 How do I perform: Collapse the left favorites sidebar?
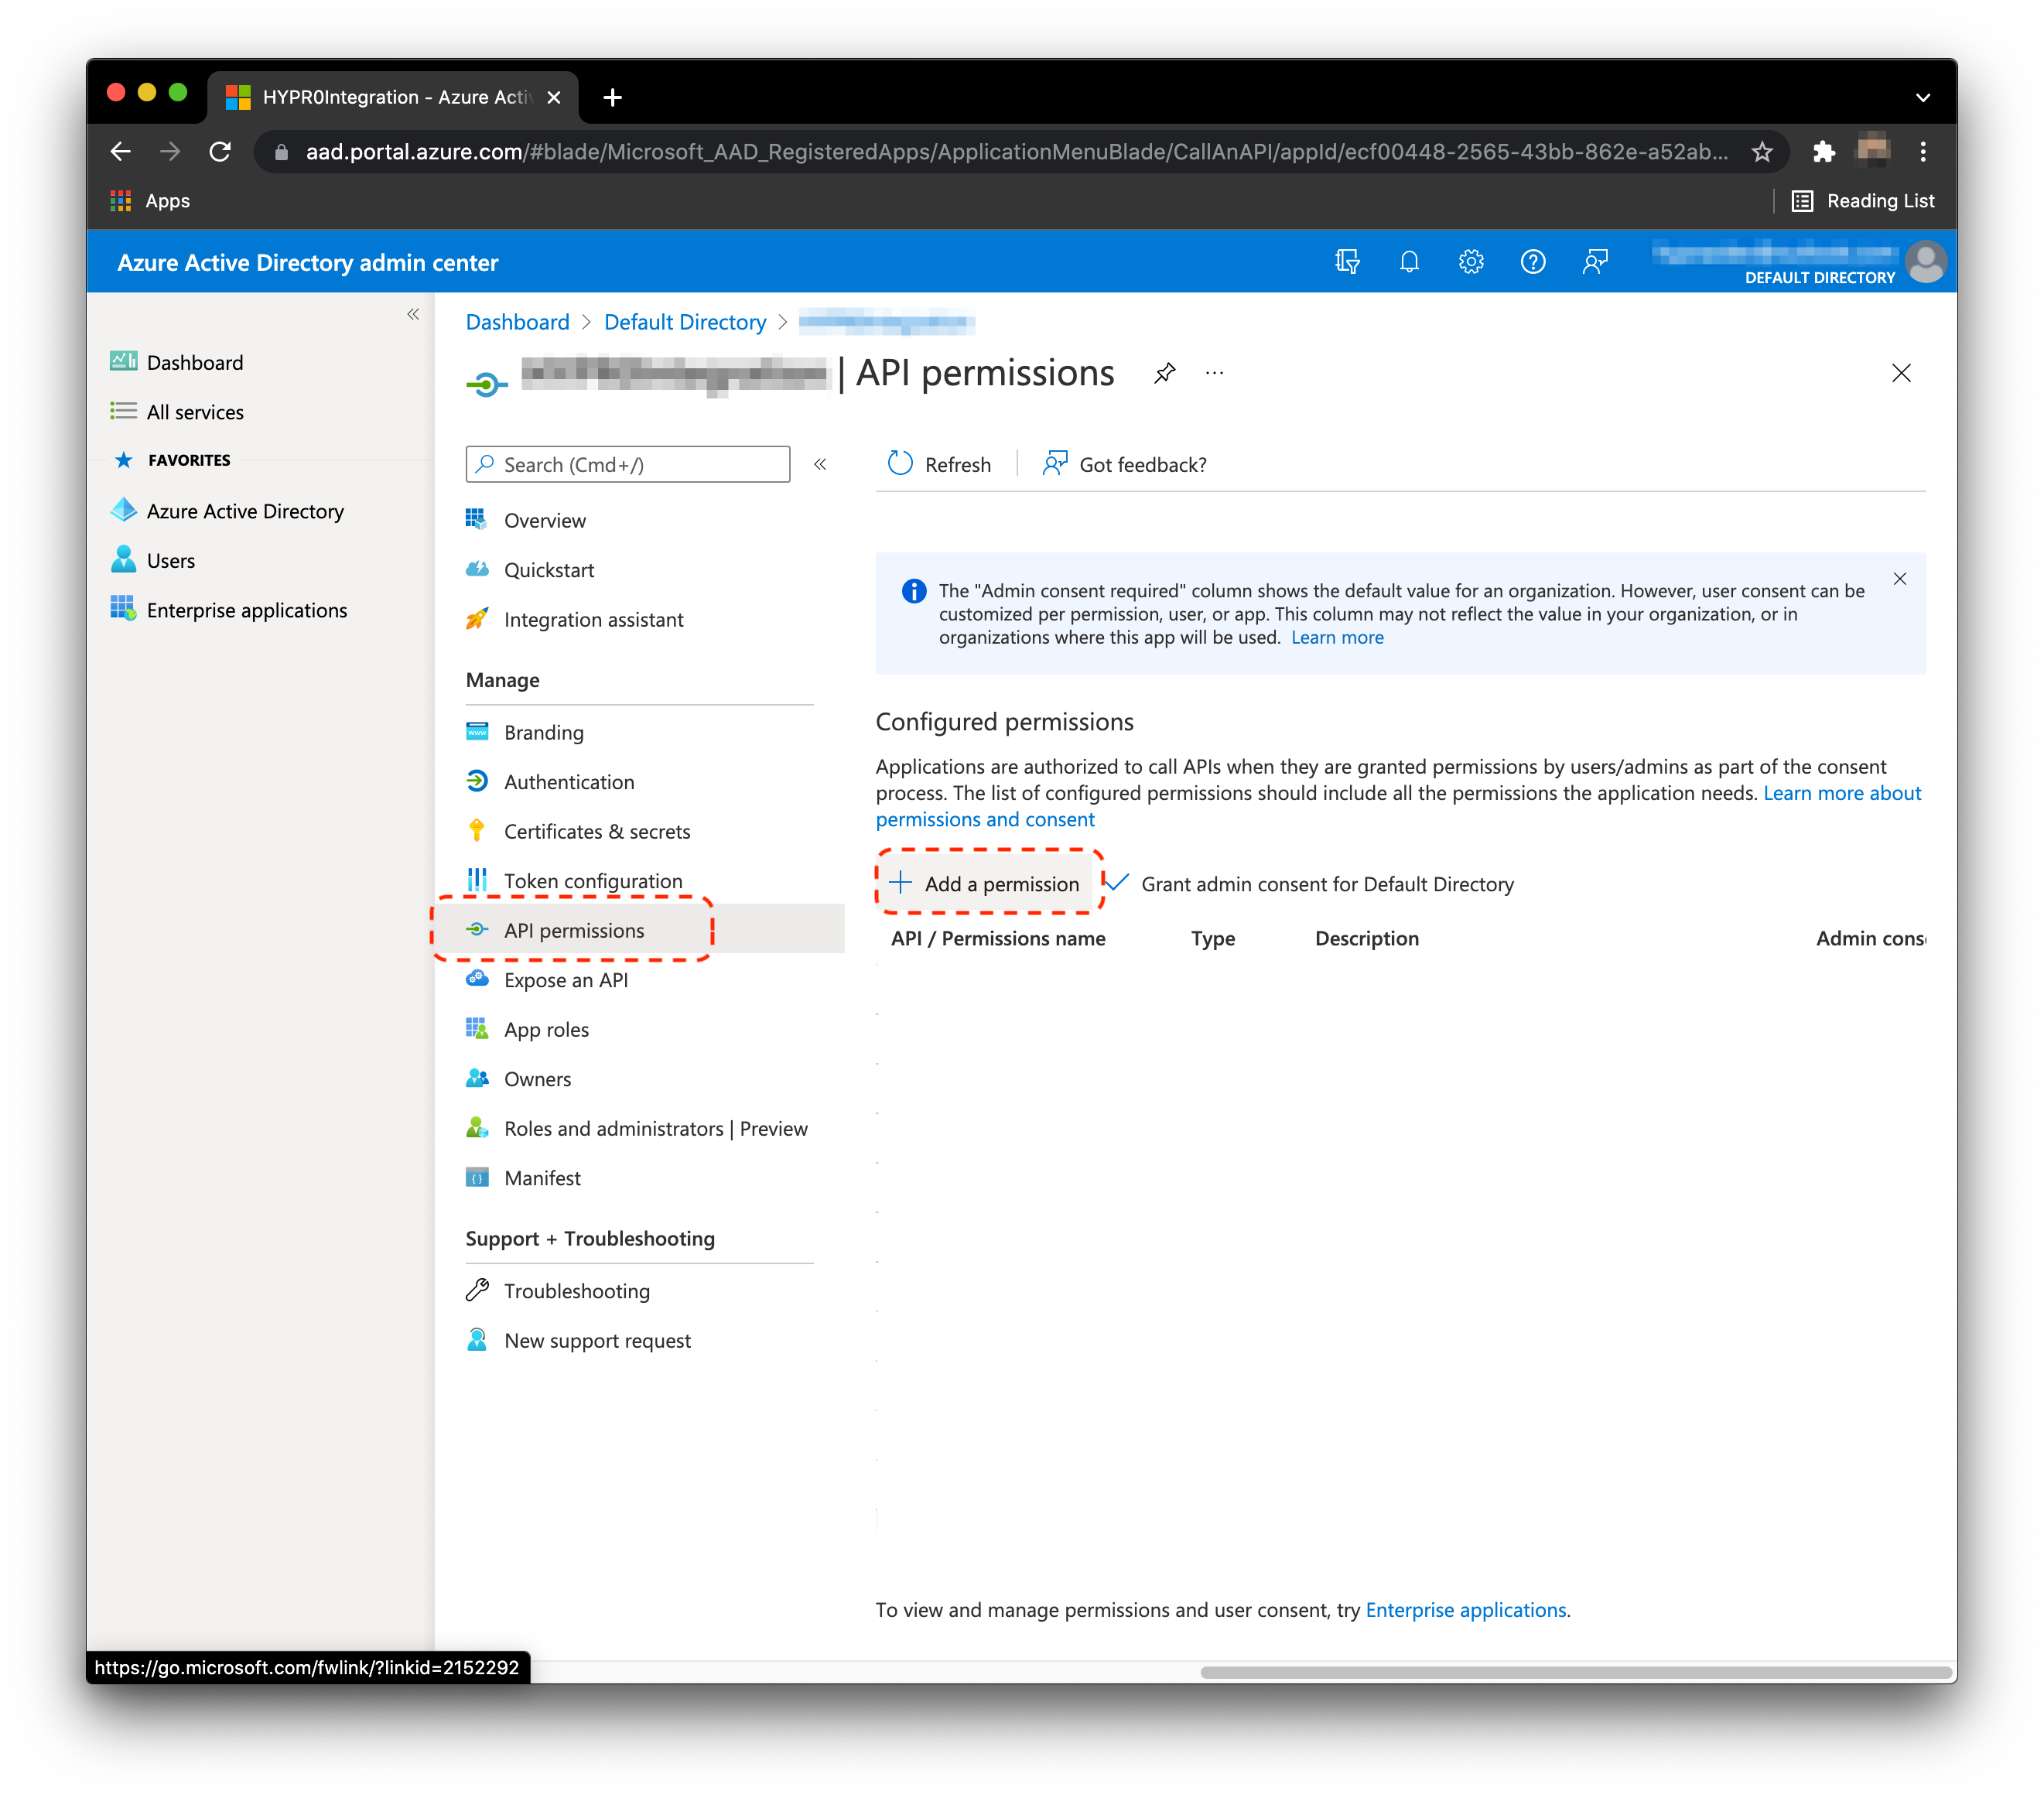coord(413,315)
